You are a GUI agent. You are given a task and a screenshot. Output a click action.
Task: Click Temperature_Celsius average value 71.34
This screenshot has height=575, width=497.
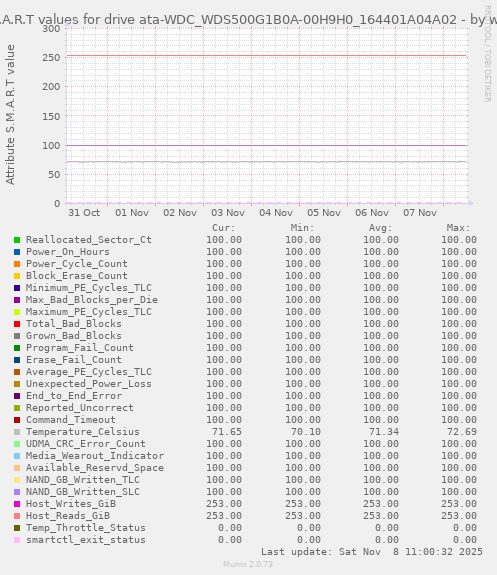coord(384,432)
